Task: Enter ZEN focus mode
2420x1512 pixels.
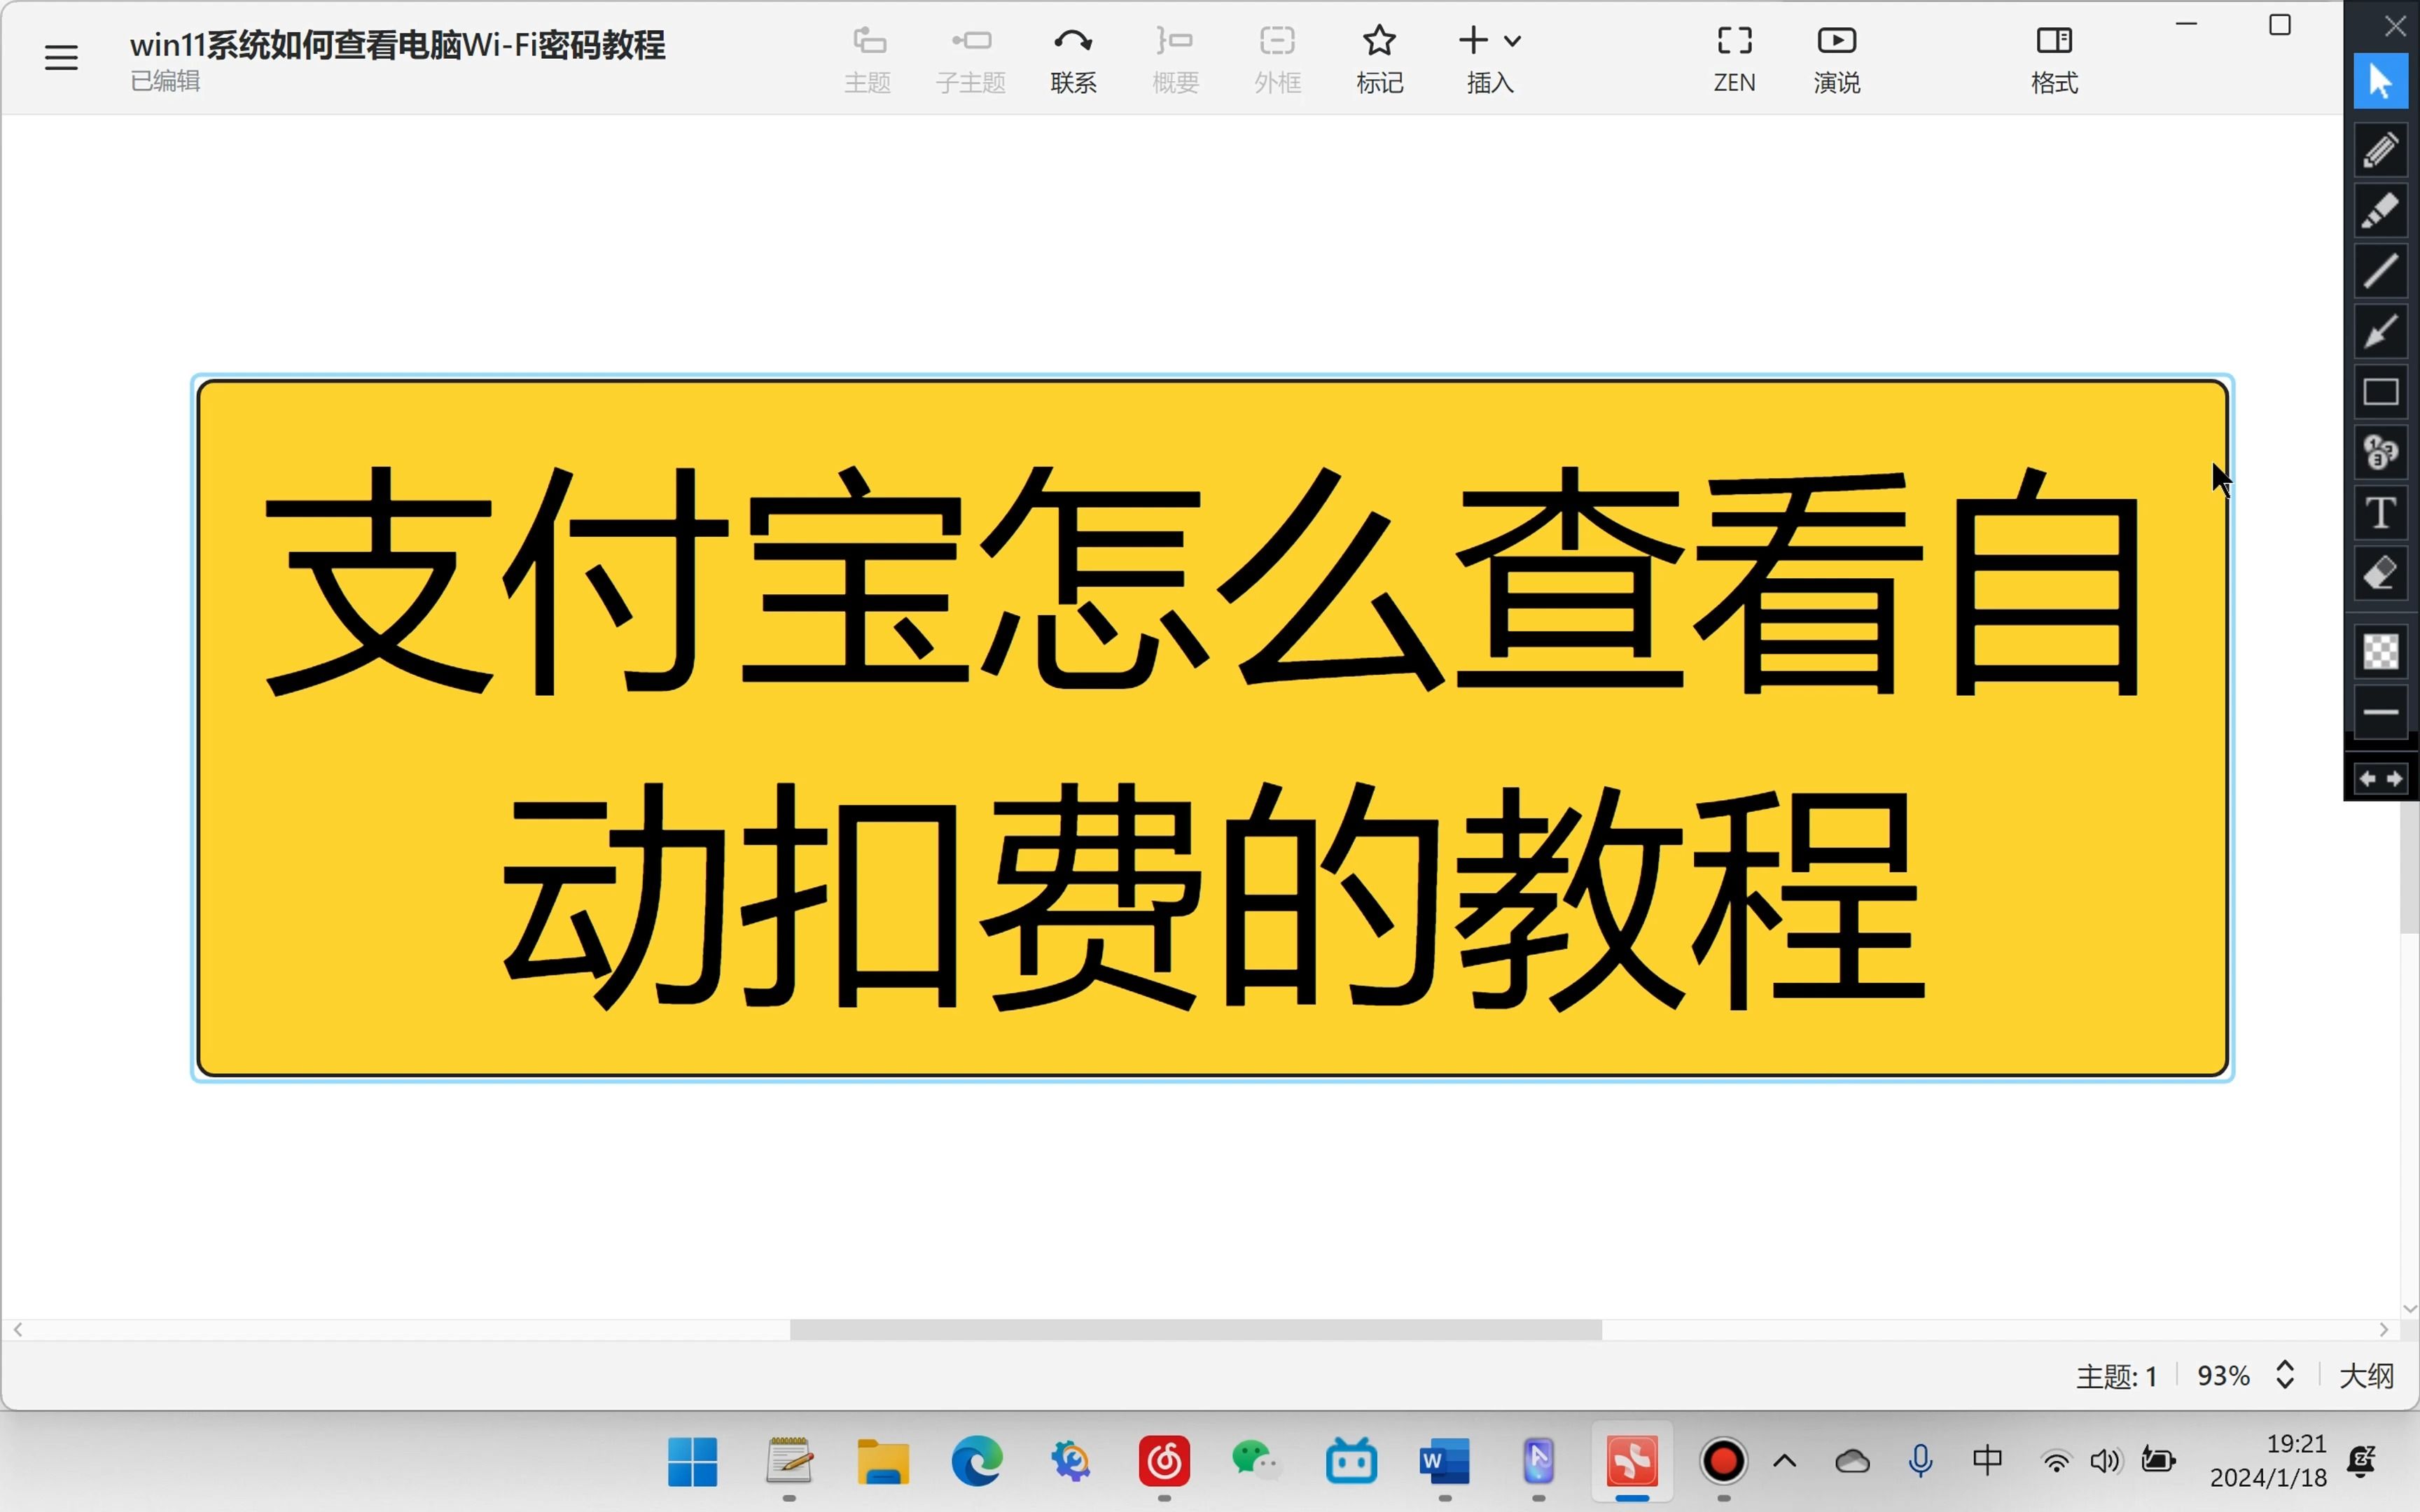Action: tap(1734, 60)
